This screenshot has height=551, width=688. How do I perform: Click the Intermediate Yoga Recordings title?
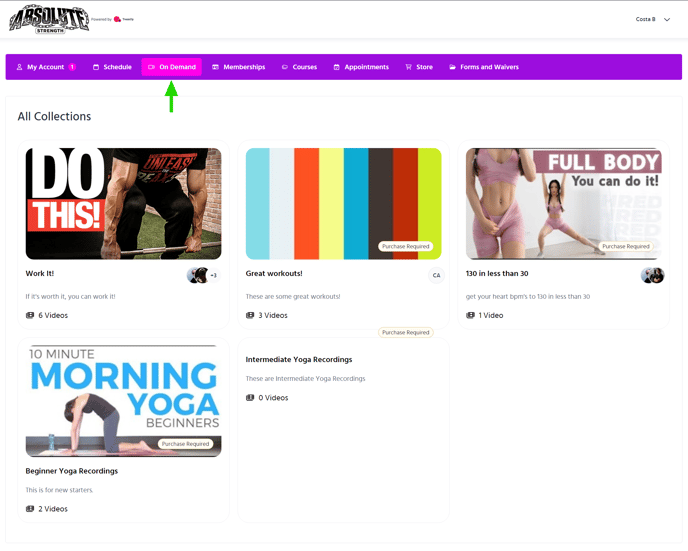(299, 359)
